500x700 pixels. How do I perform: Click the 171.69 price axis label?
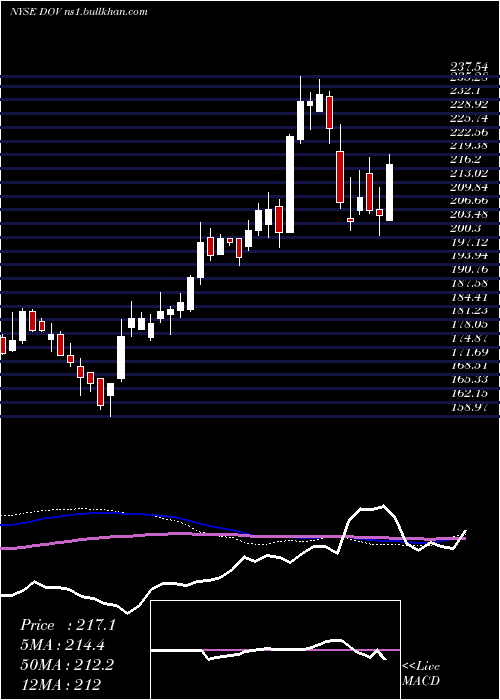pos(468,352)
